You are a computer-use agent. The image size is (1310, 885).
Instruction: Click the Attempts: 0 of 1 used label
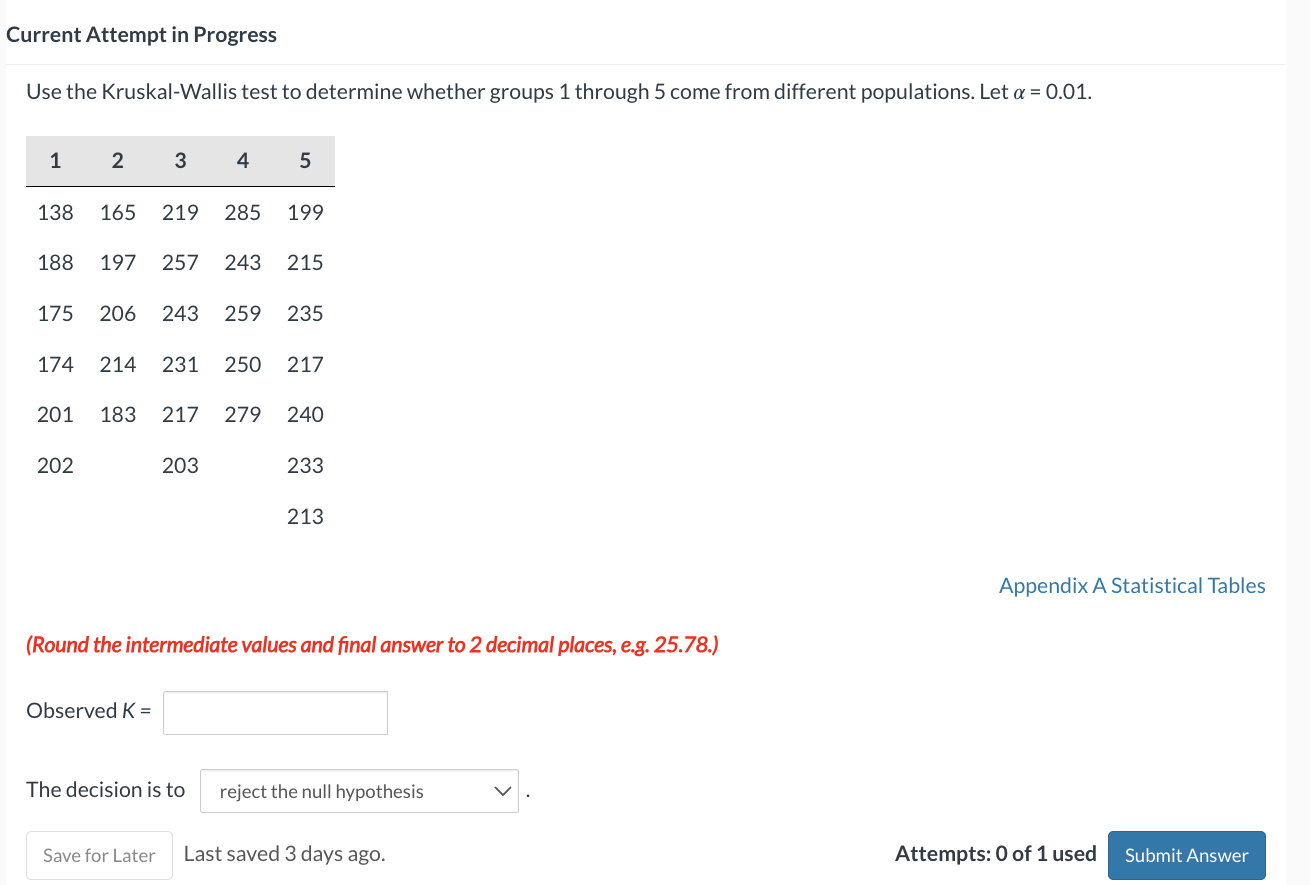pyautogui.click(x=994, y=853)
